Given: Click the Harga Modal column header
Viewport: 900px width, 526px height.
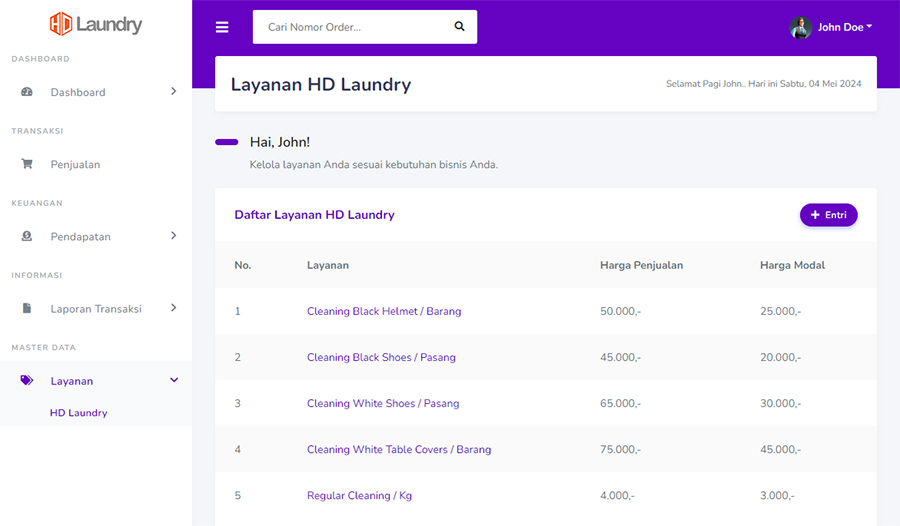Looking at the screenshot, I should [x=793, y=265].
